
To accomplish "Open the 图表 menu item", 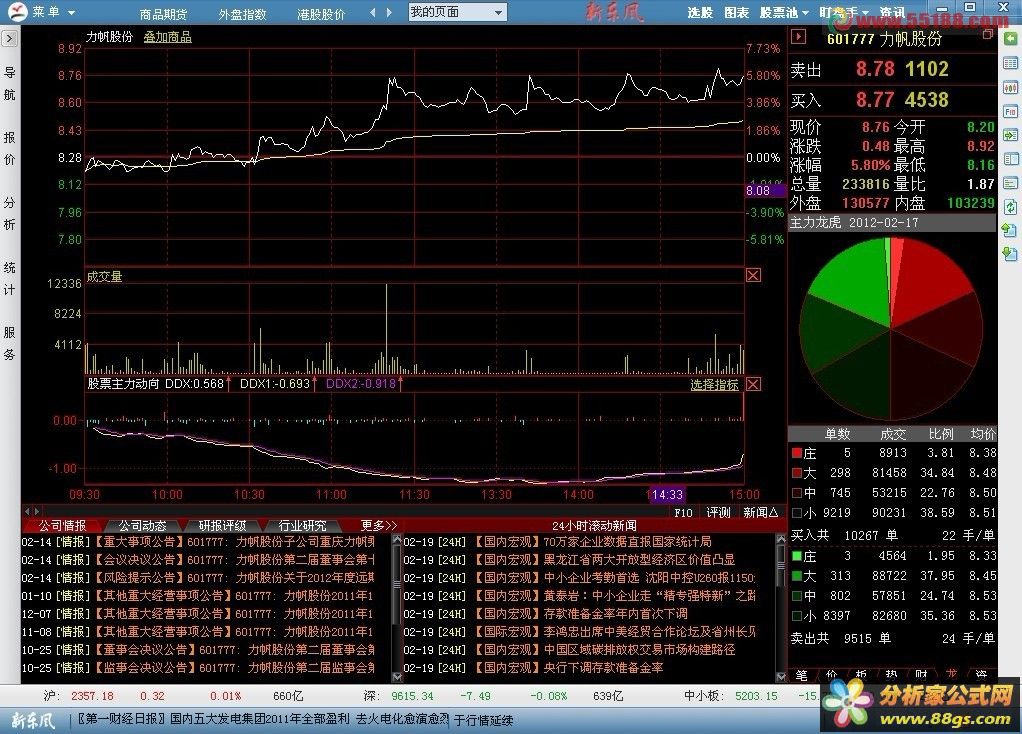I will tap(737, 13).
